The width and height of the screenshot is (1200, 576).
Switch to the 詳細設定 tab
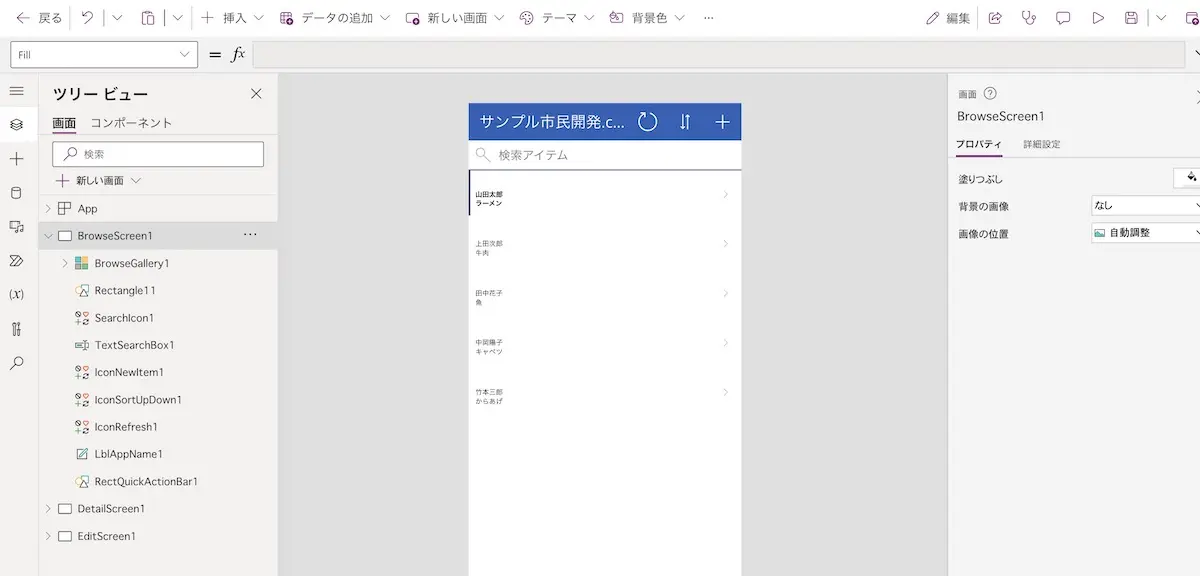(1041, 144)
